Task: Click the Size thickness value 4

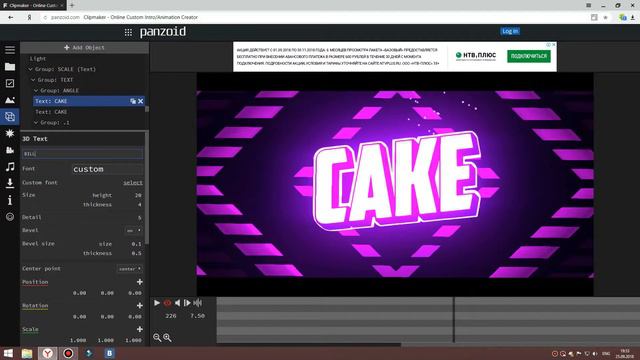Action: pos(140,205)
